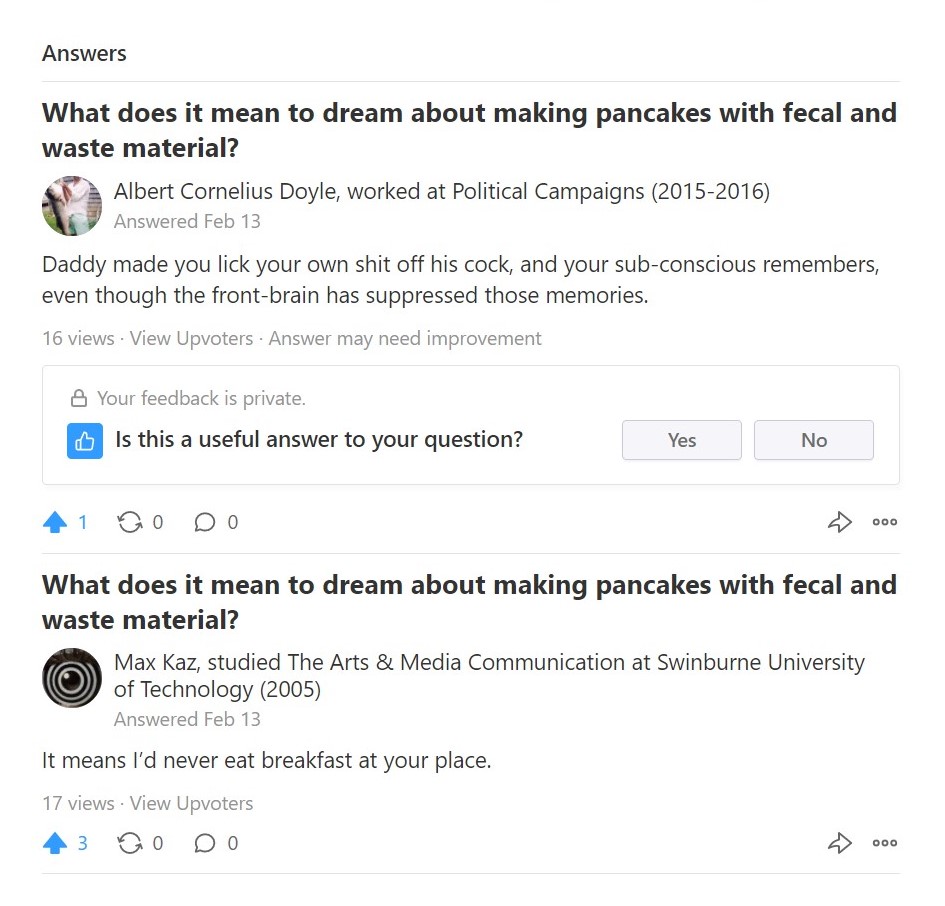Click the 'Answer may need improvement' notice

[405, 339]
